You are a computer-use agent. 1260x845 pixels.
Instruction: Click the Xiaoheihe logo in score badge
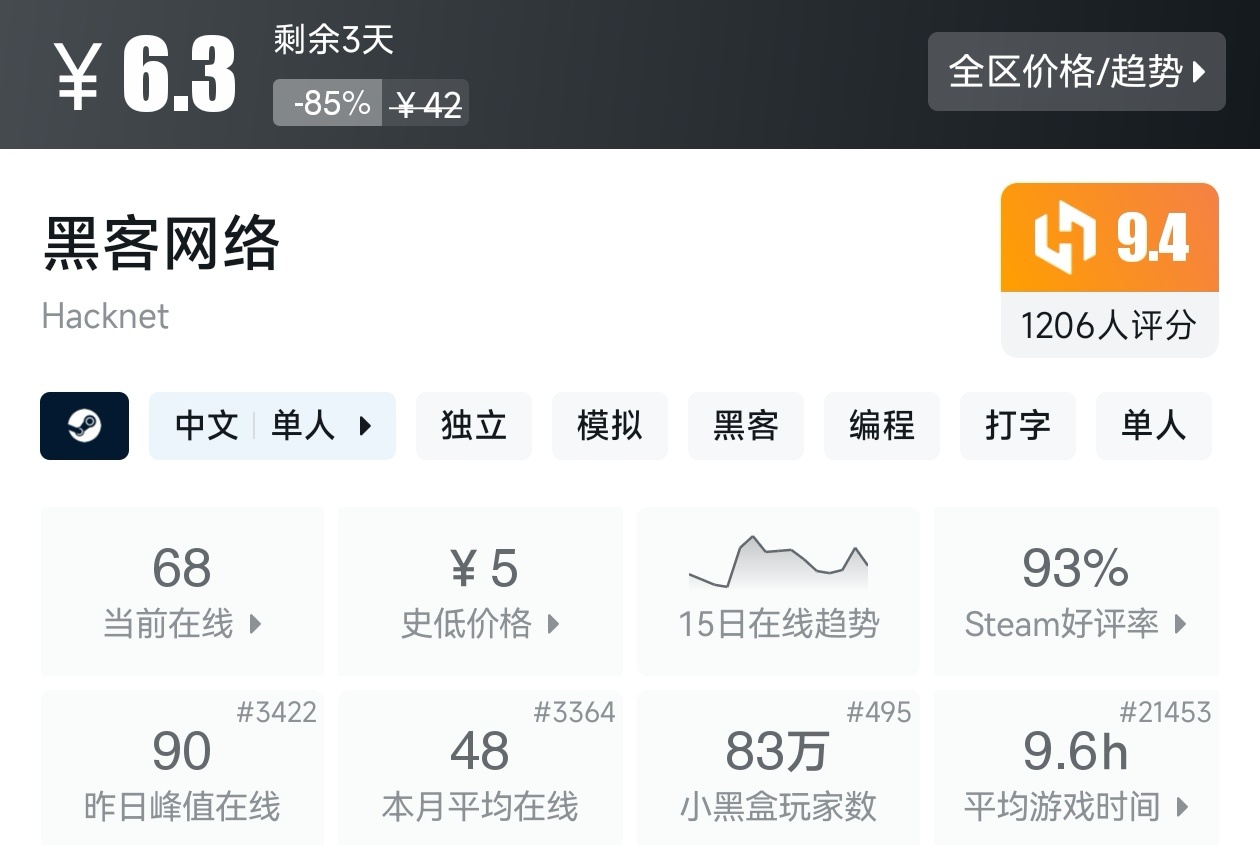[1065, 238]
